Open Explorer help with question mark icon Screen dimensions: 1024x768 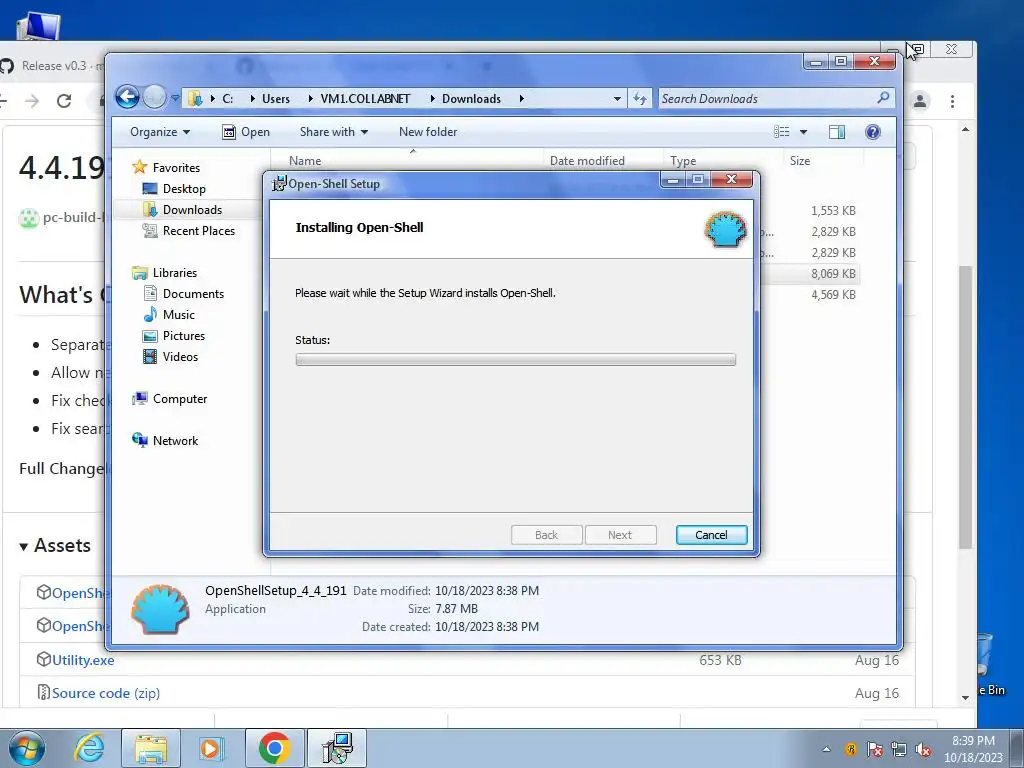872,132
